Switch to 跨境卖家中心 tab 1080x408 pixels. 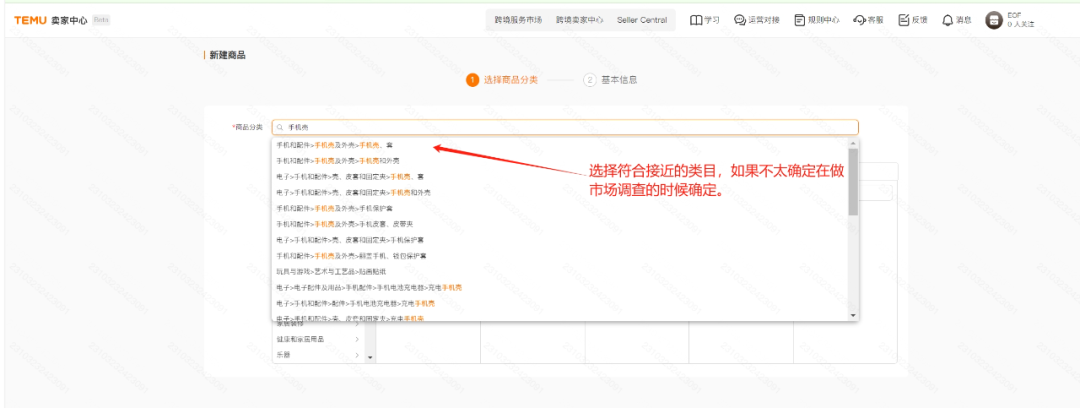pos(579,20)
